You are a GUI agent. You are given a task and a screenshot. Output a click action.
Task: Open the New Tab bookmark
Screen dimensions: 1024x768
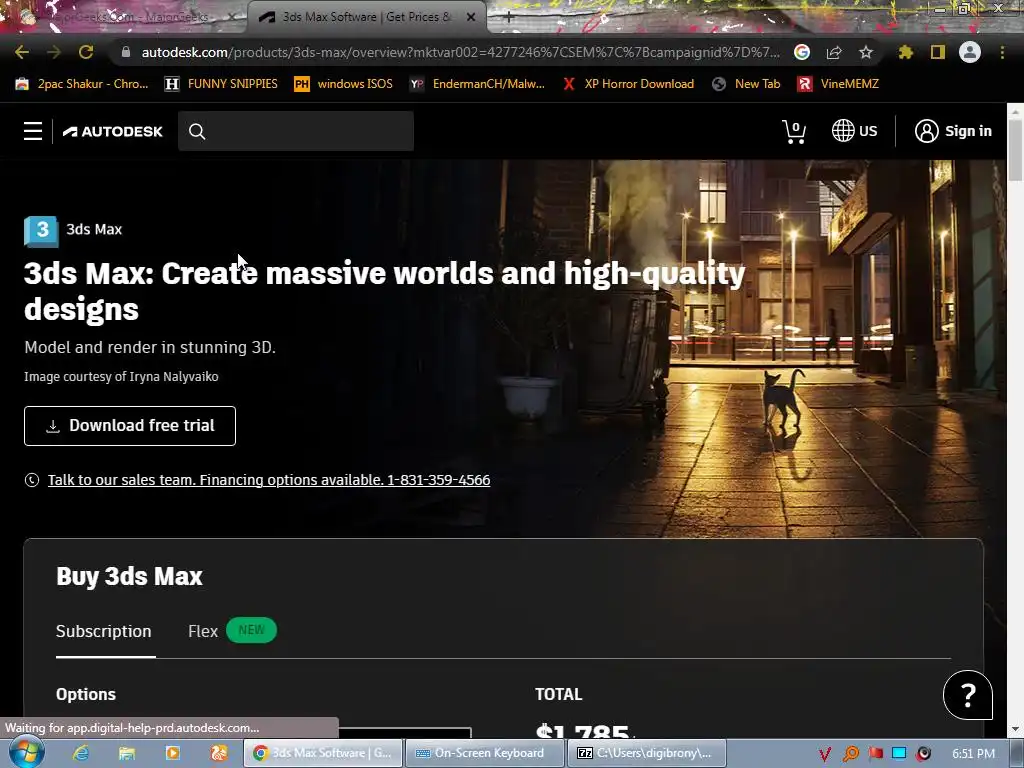click(x=746, y=84)
